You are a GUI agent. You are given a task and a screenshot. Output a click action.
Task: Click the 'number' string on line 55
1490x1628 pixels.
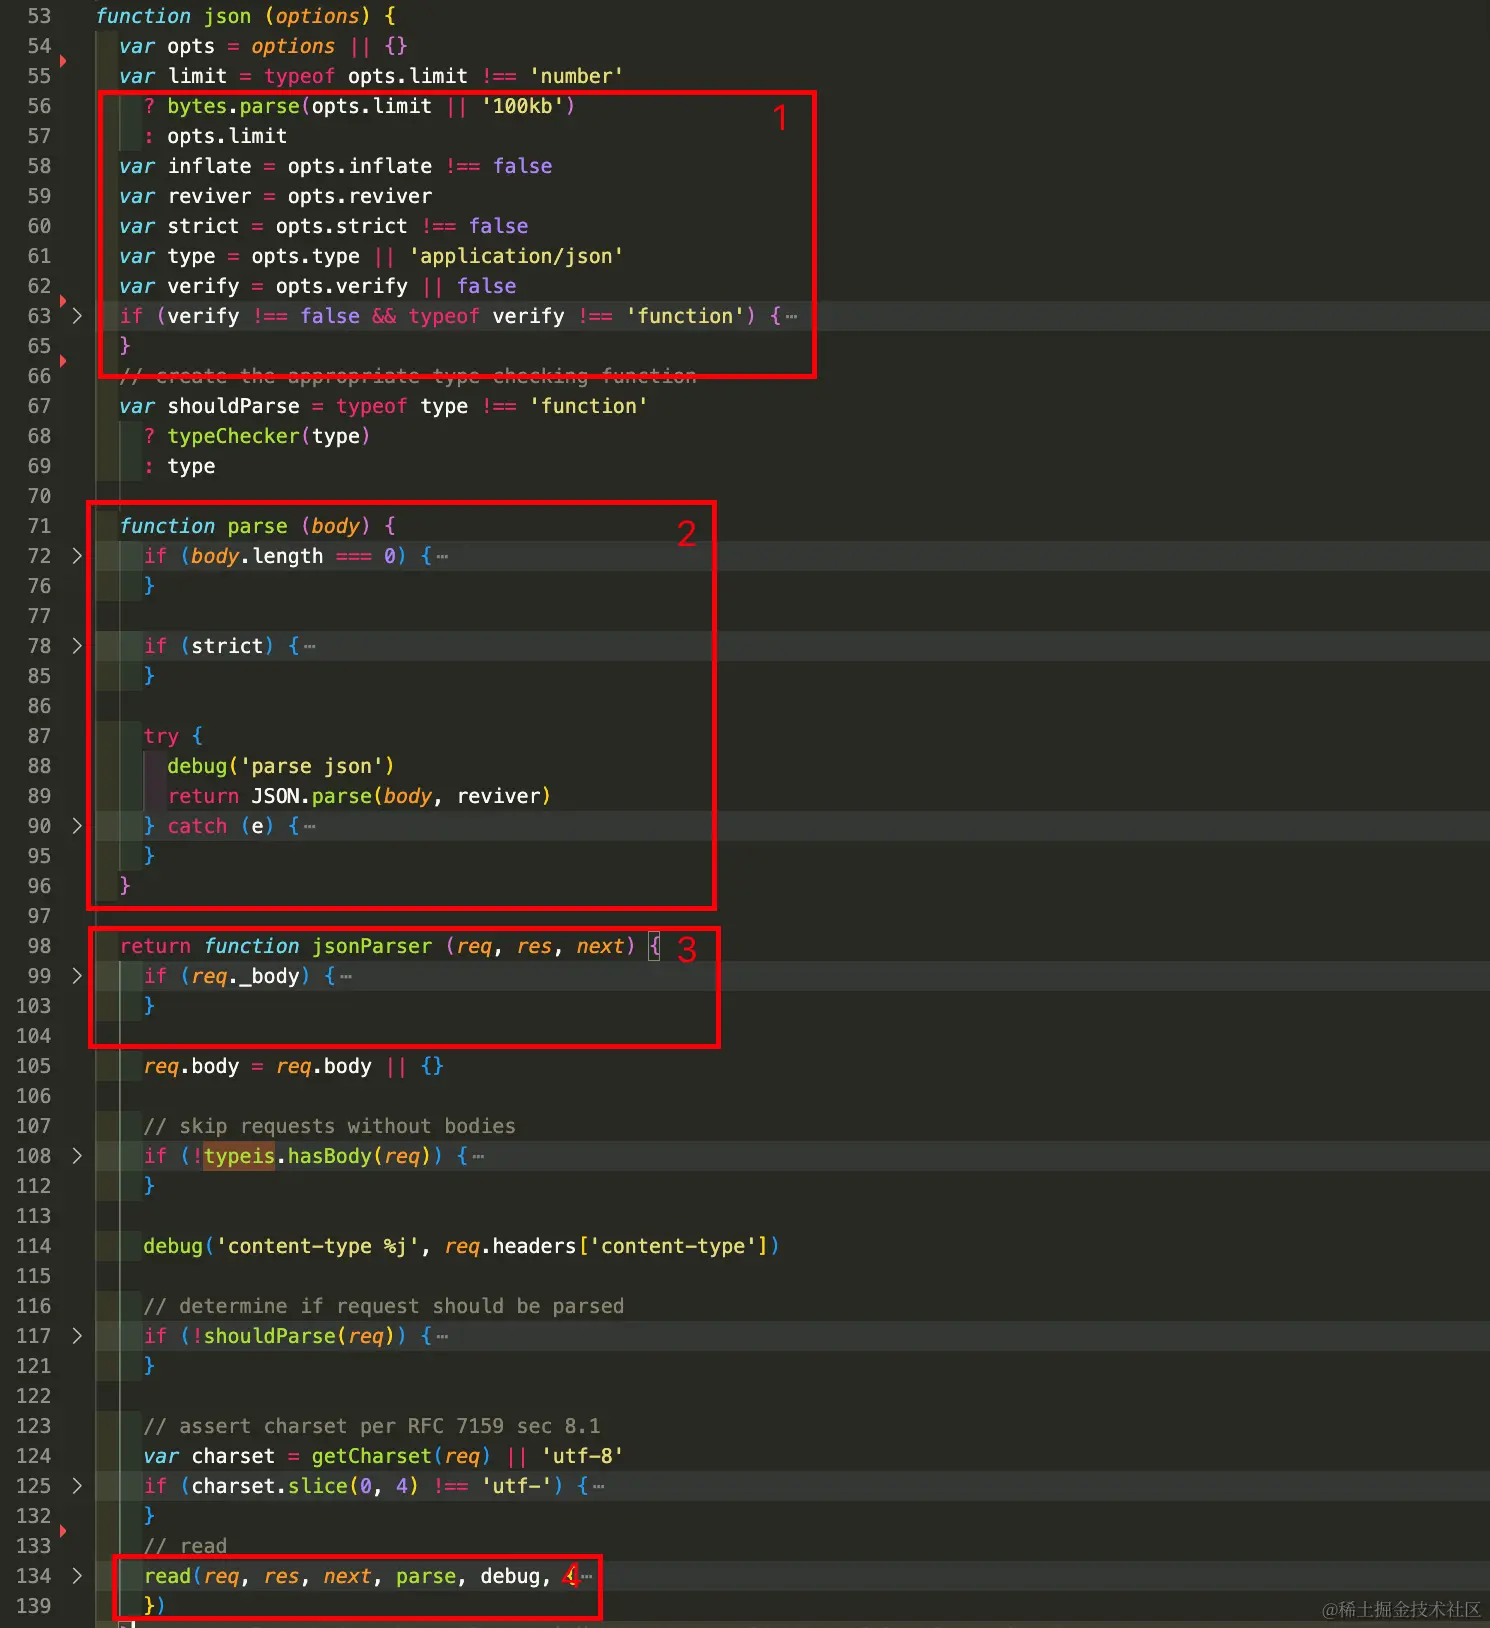click(x=576, y=76)
